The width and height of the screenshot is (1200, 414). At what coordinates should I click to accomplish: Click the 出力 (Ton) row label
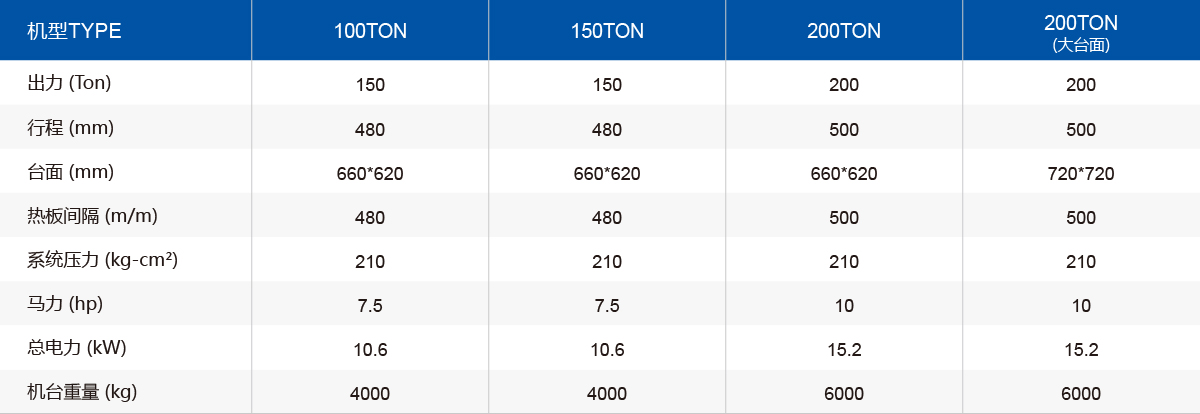(x=69, y=84)
